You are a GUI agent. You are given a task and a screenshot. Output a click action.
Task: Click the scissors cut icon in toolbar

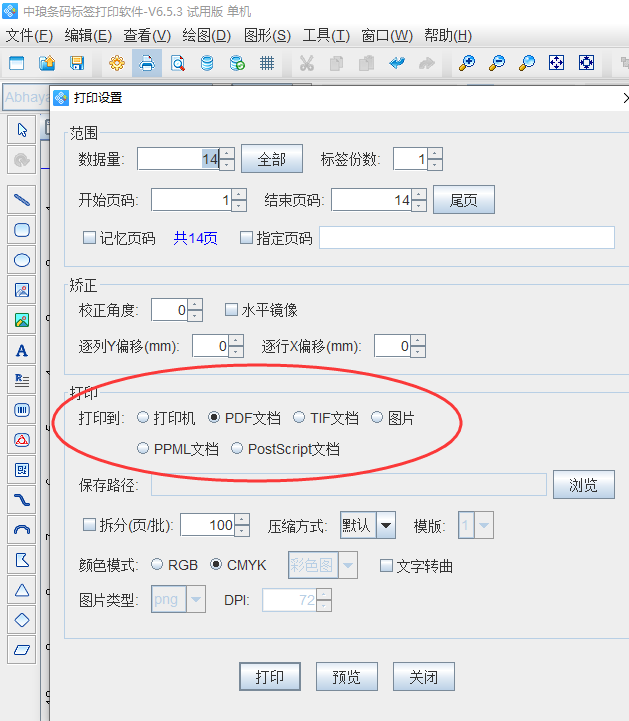307,63
